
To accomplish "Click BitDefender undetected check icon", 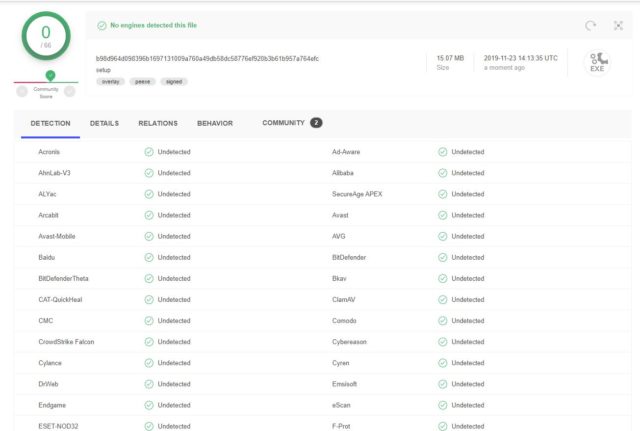I will click(x=443, y=258).
